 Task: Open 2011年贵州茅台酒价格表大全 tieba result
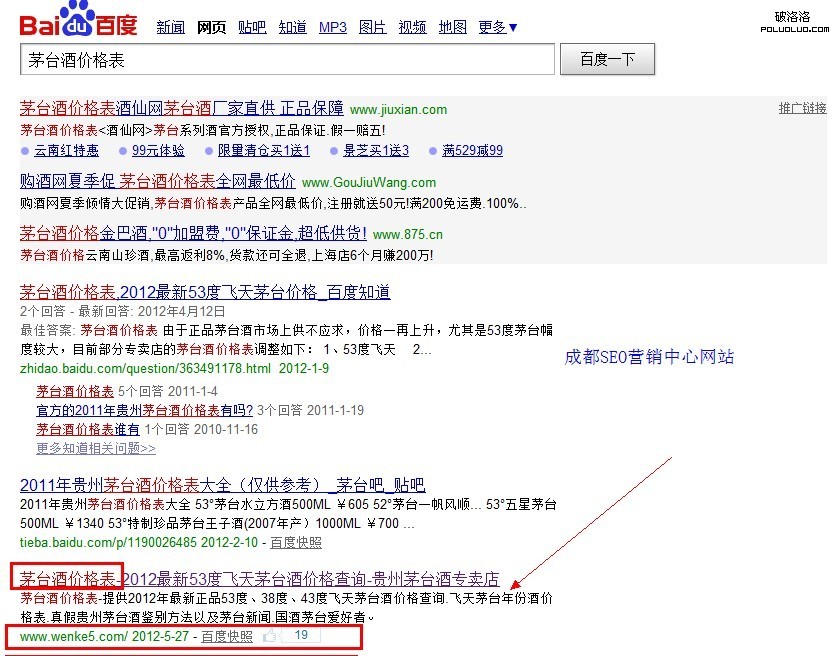coord(222,485)
